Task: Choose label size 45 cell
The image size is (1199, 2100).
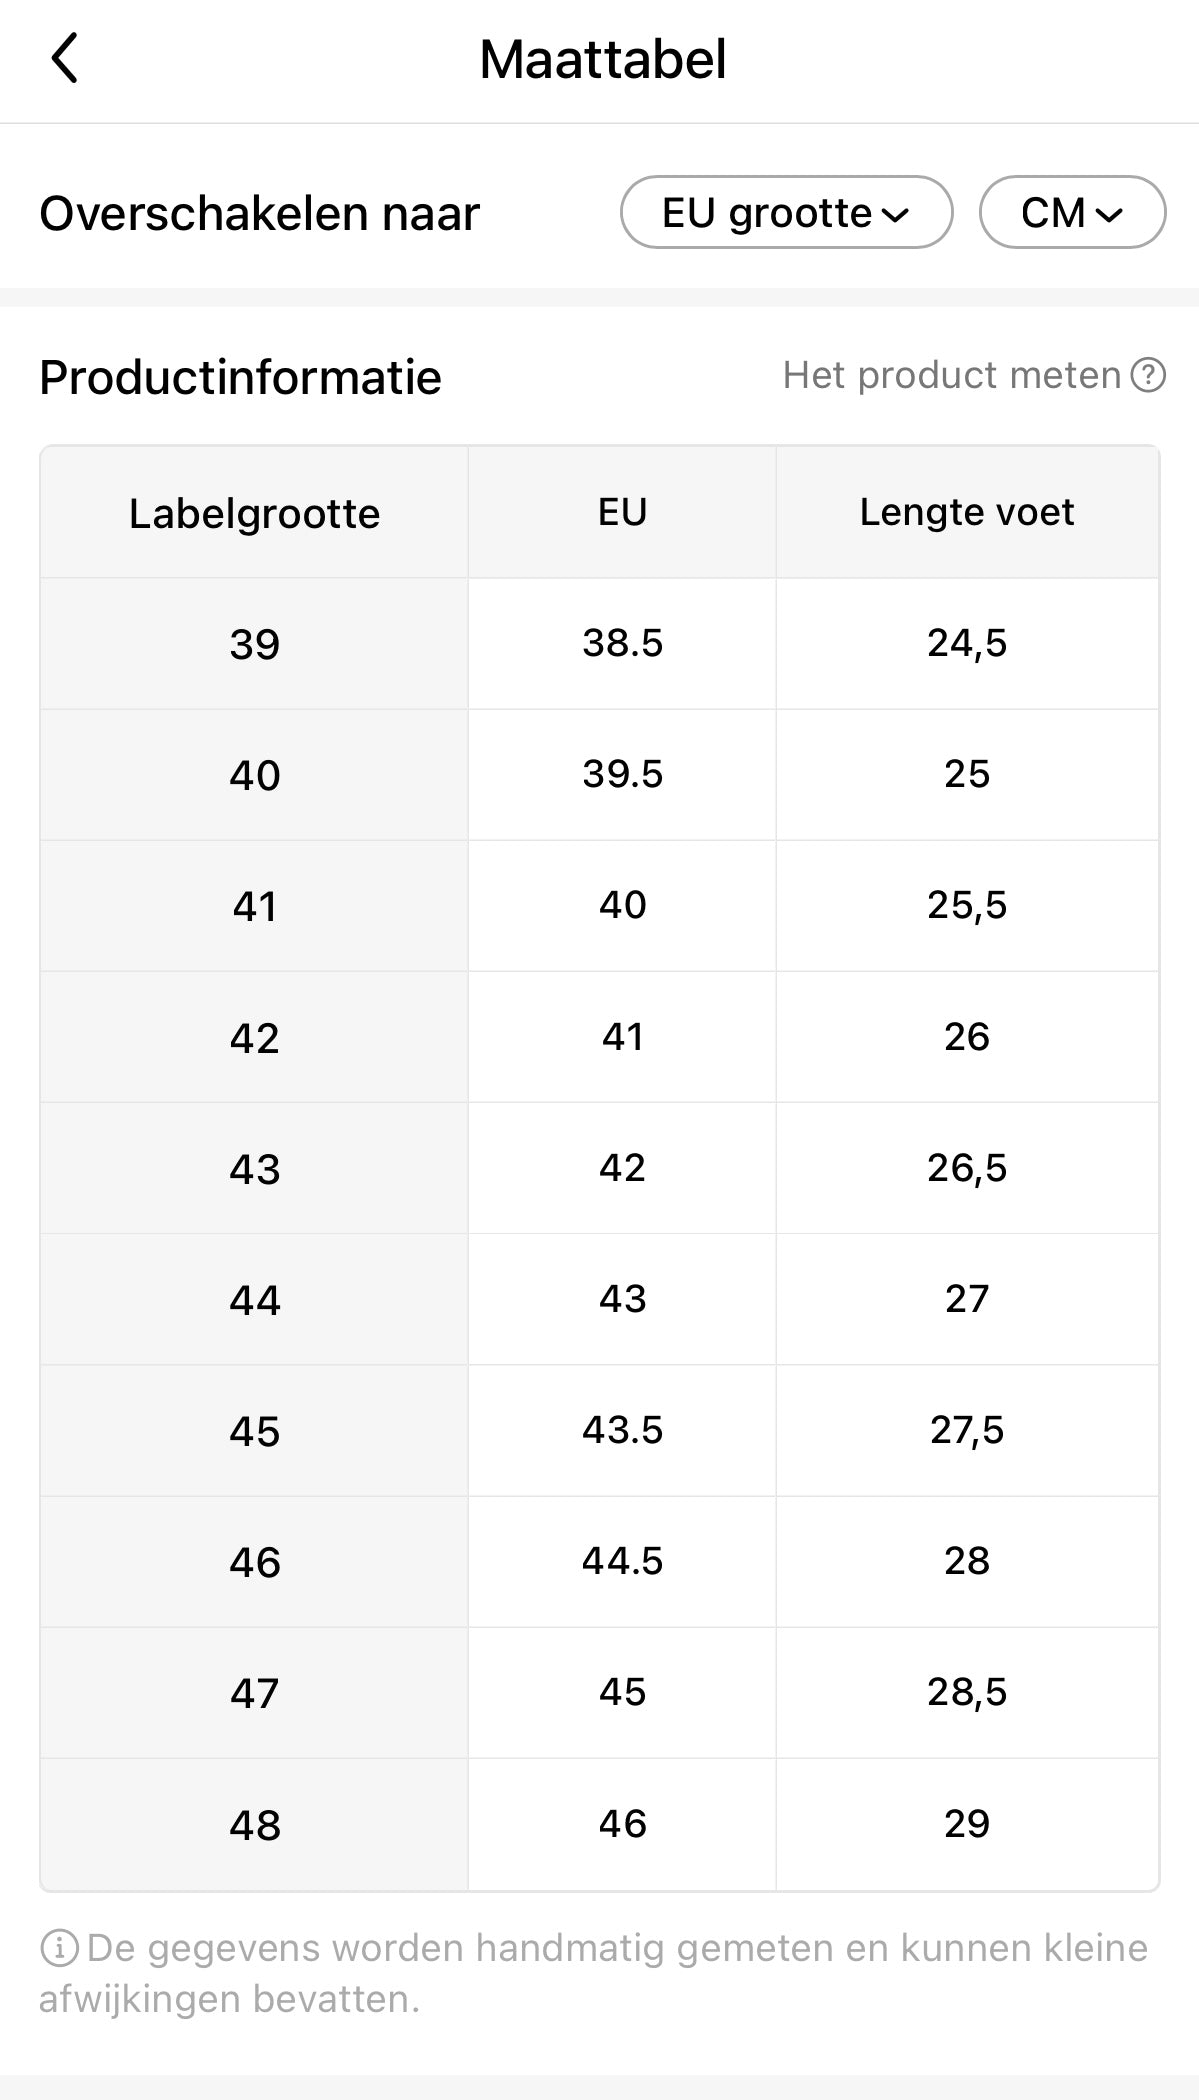Action: pyautogui.click(x=254, y=1431)
